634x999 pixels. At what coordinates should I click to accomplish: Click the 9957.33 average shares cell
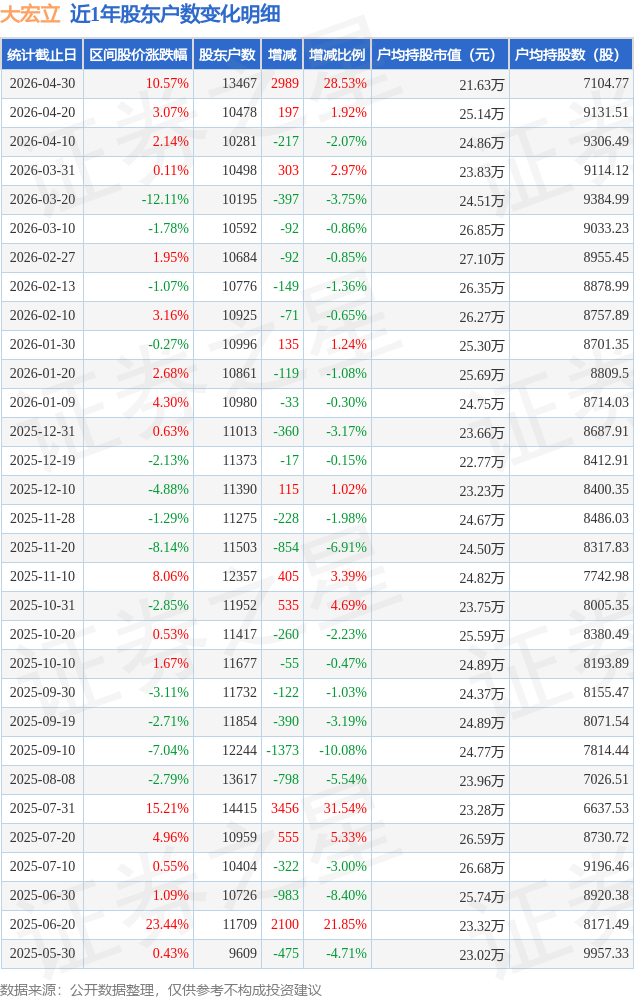[606, 953]
